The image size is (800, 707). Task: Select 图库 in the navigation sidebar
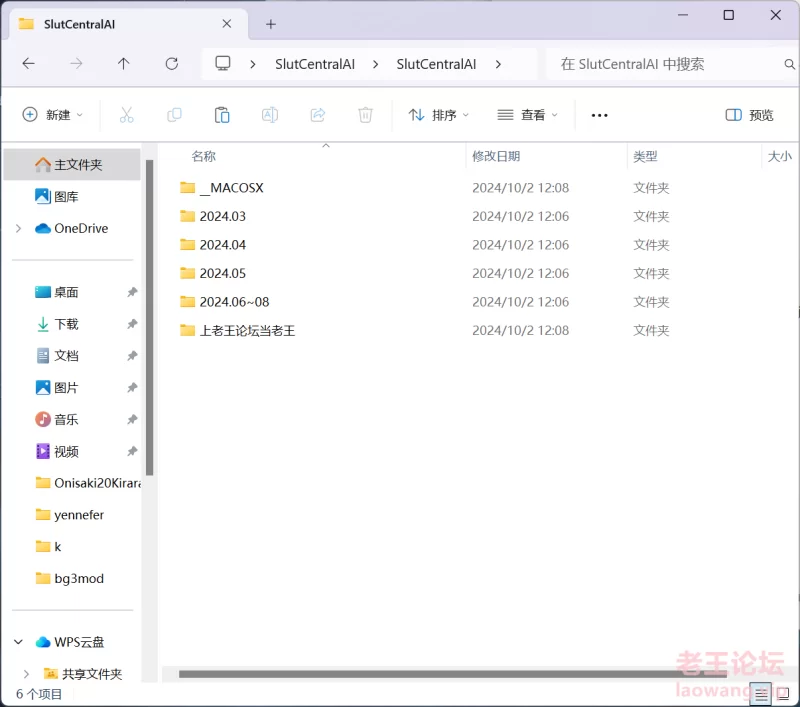(66, 196)
